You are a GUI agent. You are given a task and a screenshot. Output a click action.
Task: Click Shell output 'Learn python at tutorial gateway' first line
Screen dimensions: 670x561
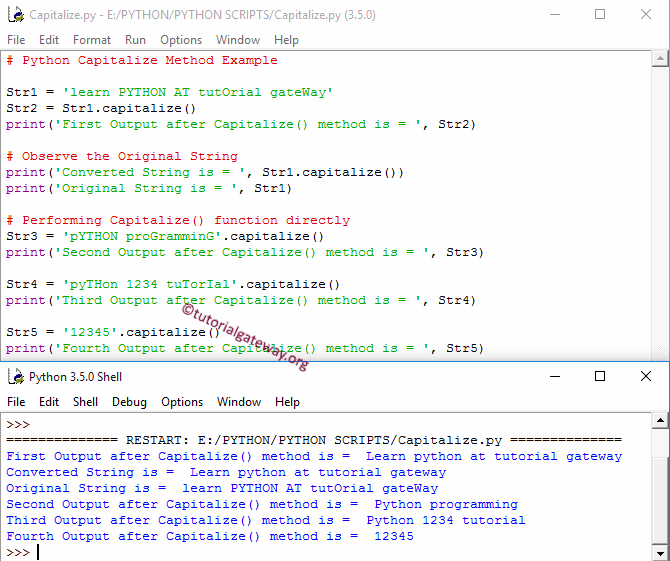click(x=314, y=456)
